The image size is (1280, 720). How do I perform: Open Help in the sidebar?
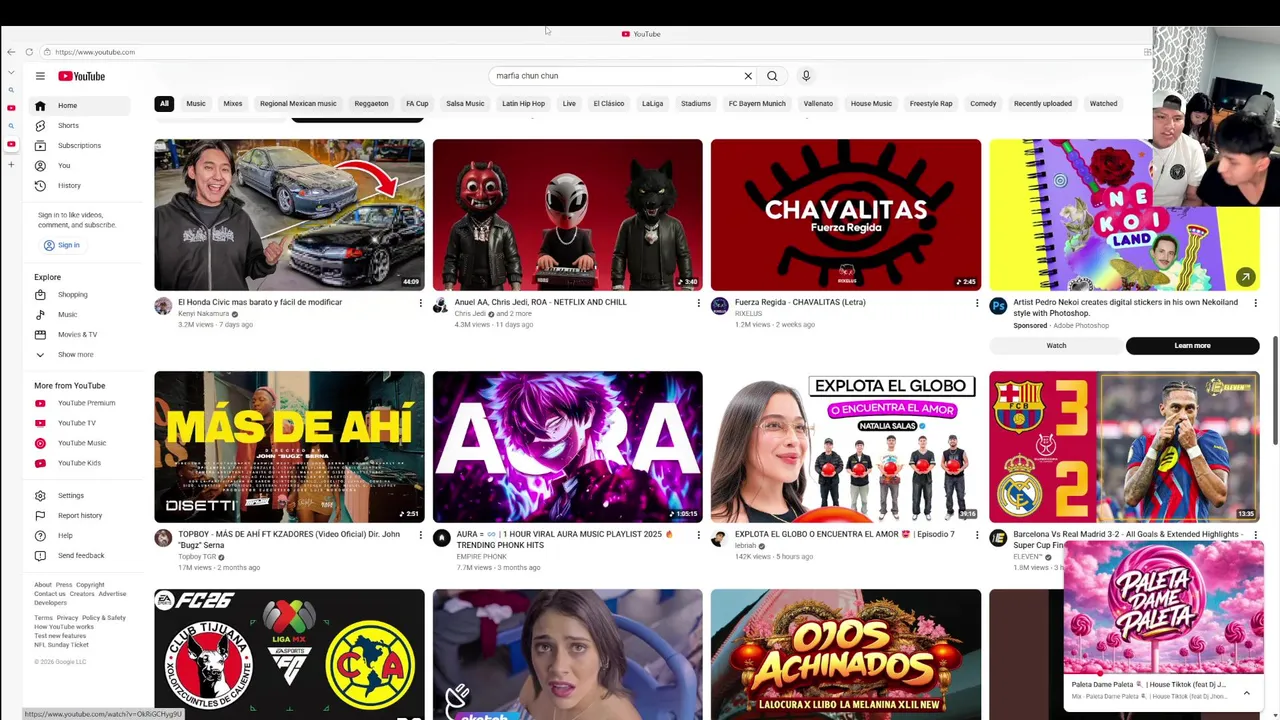point(80,535)
